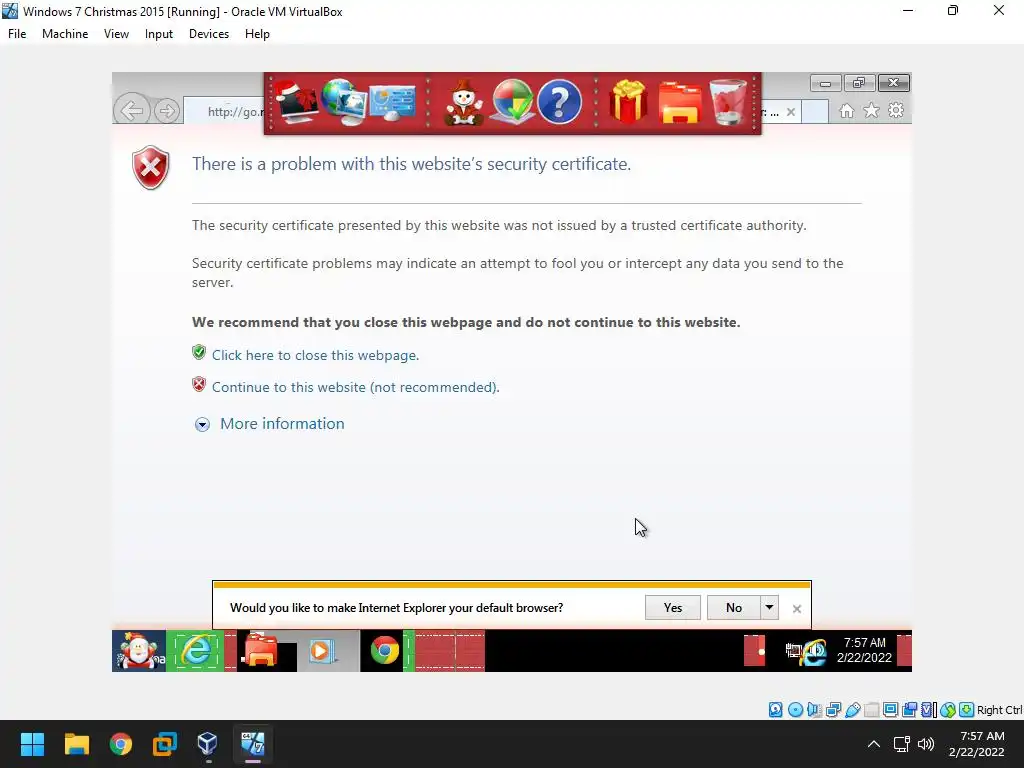Screen dimensions: 1024x768
Task: Continue to this website (not recommended)
Action: [356, 387]
